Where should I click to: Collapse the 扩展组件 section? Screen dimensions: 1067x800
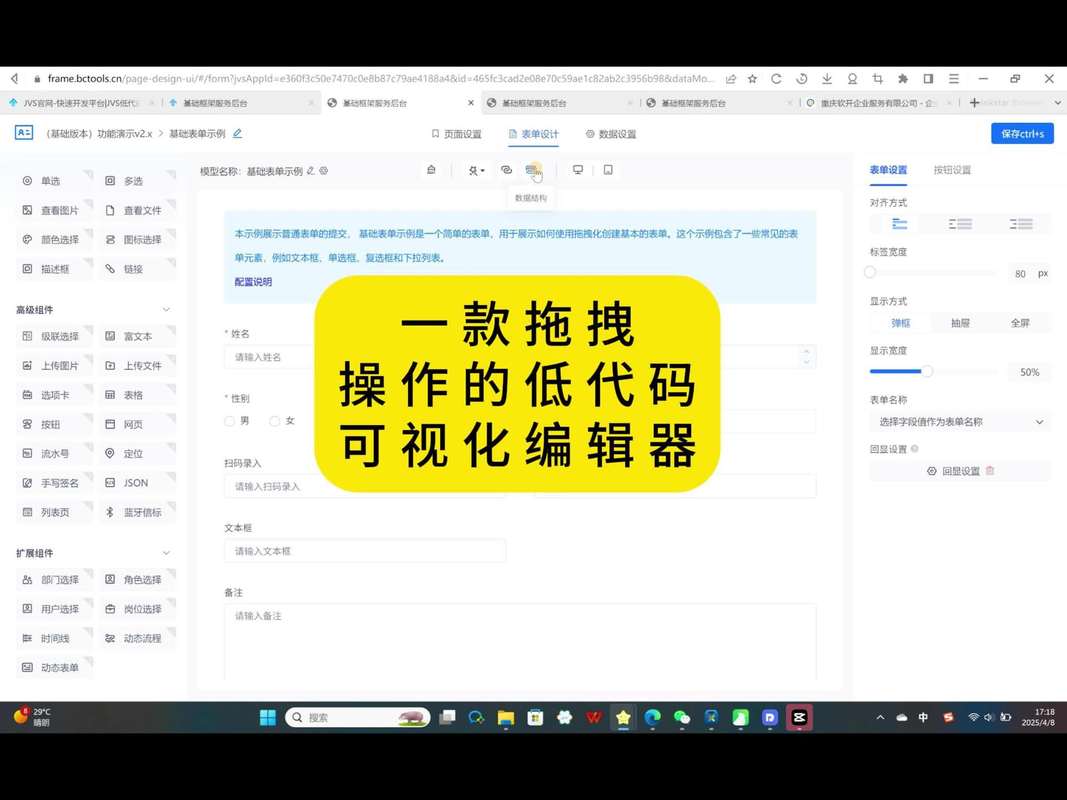[x=166, y=553]
